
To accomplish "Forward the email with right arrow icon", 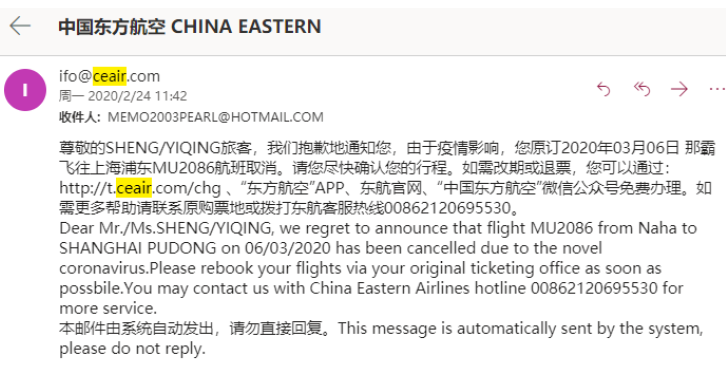I will (x=679, y=89).
